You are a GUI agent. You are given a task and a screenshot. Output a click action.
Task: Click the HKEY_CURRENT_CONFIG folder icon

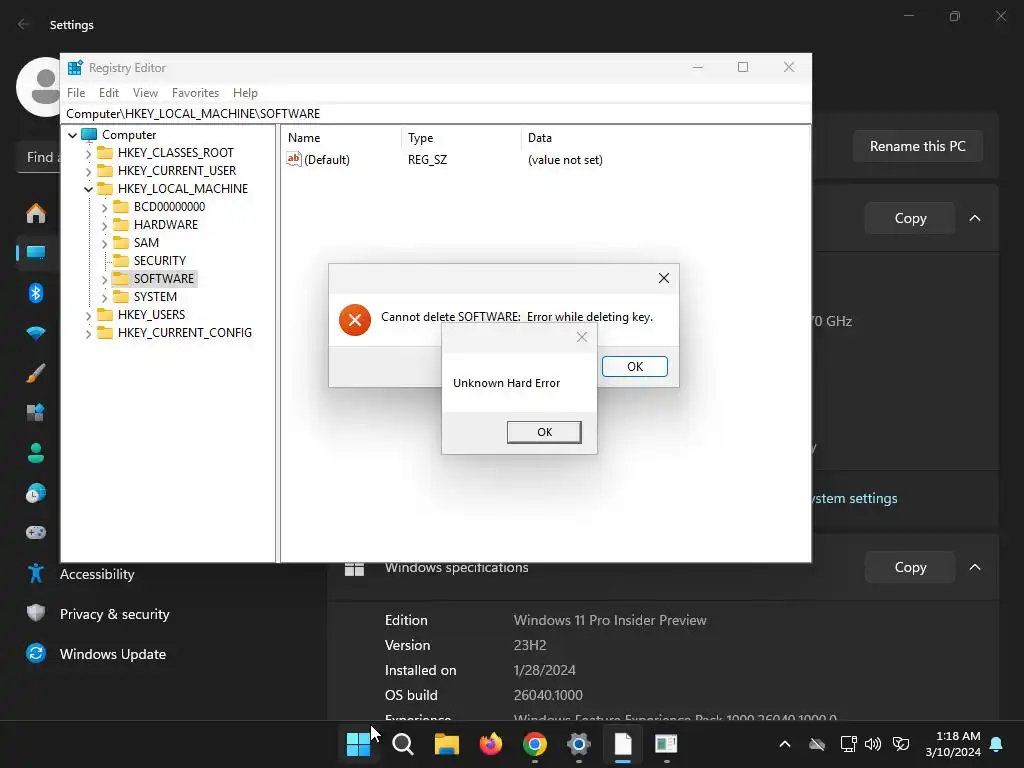(105, 332)
